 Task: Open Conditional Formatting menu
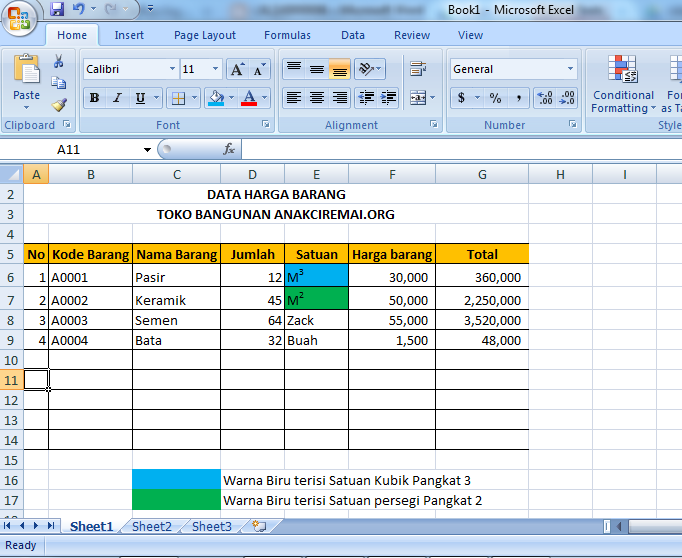pos(623,84)
